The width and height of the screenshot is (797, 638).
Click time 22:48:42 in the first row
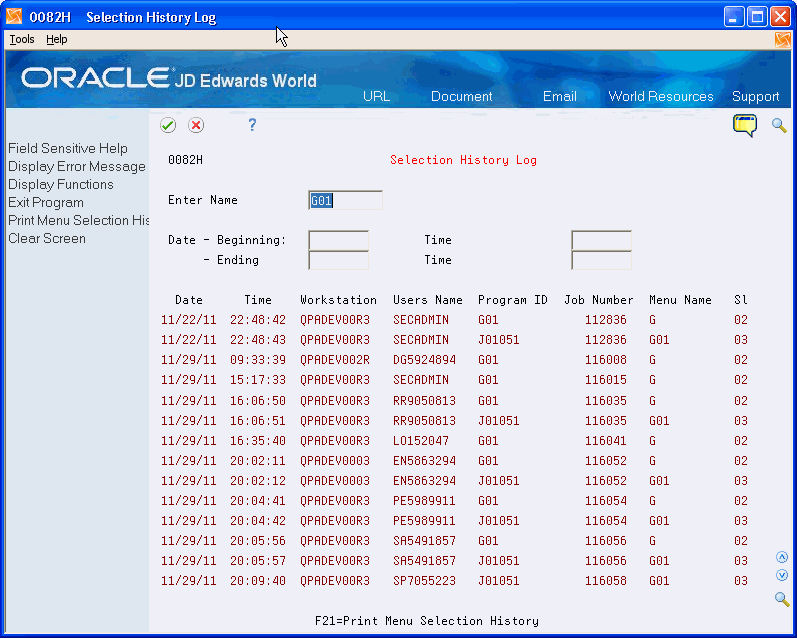tap(258, 320)
